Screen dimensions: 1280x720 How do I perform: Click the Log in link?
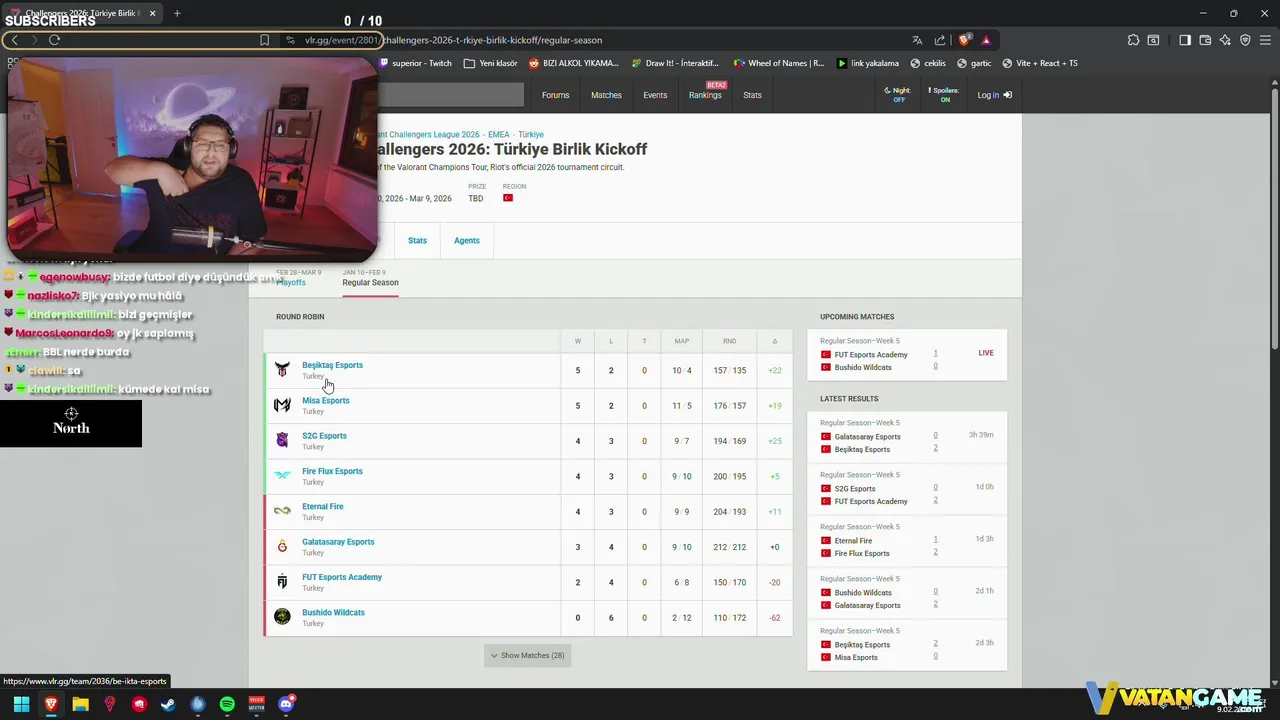[x=994, y=95]
